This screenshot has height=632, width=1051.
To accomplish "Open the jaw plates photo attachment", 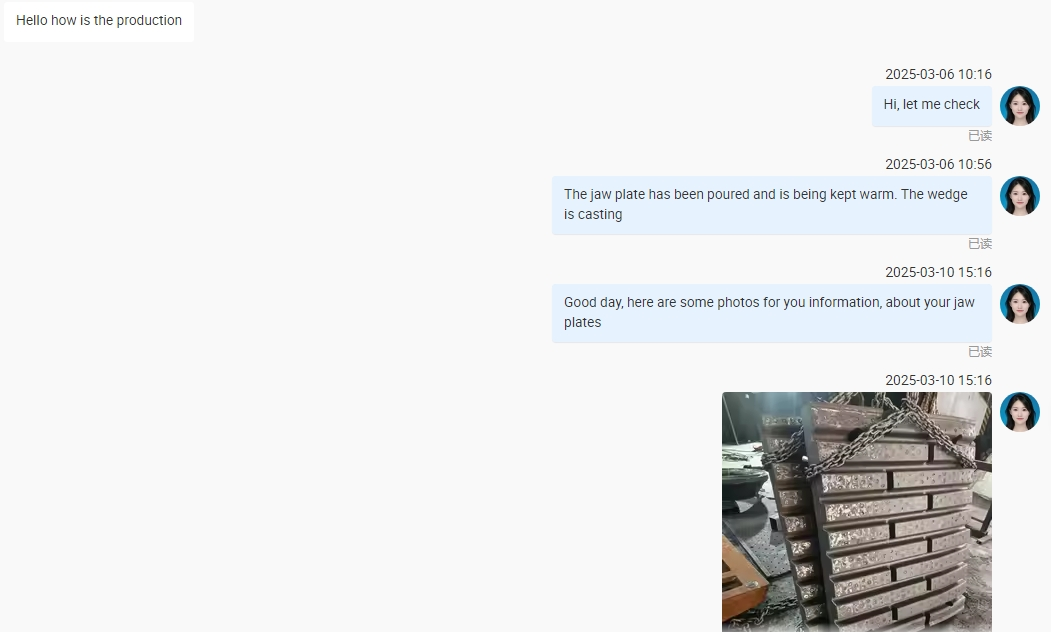I will (x=857, y=512).
